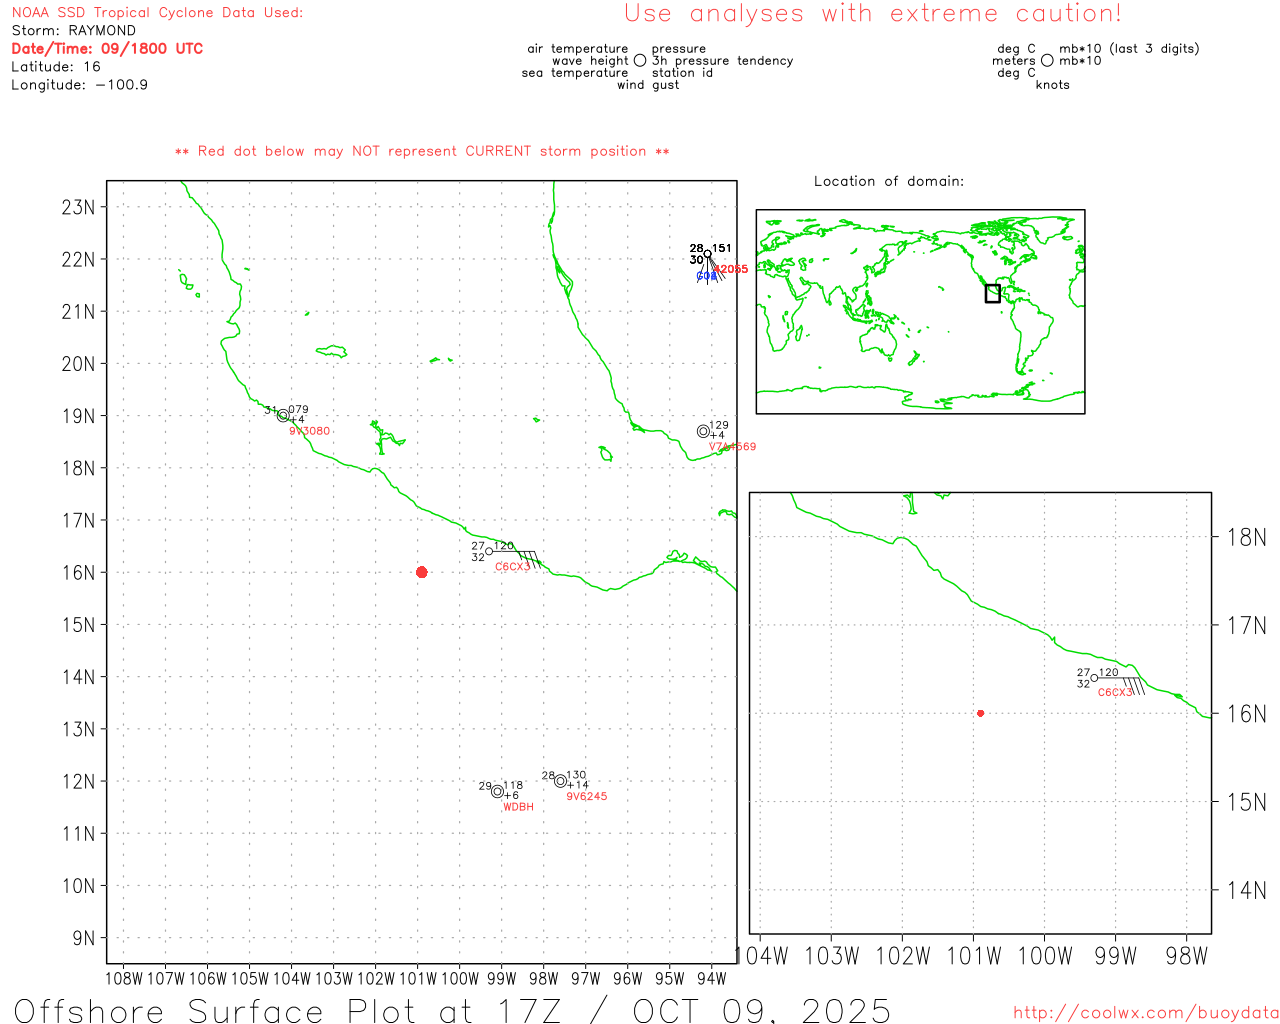Click the 108W longitude axis label

(x=124, y=978)
